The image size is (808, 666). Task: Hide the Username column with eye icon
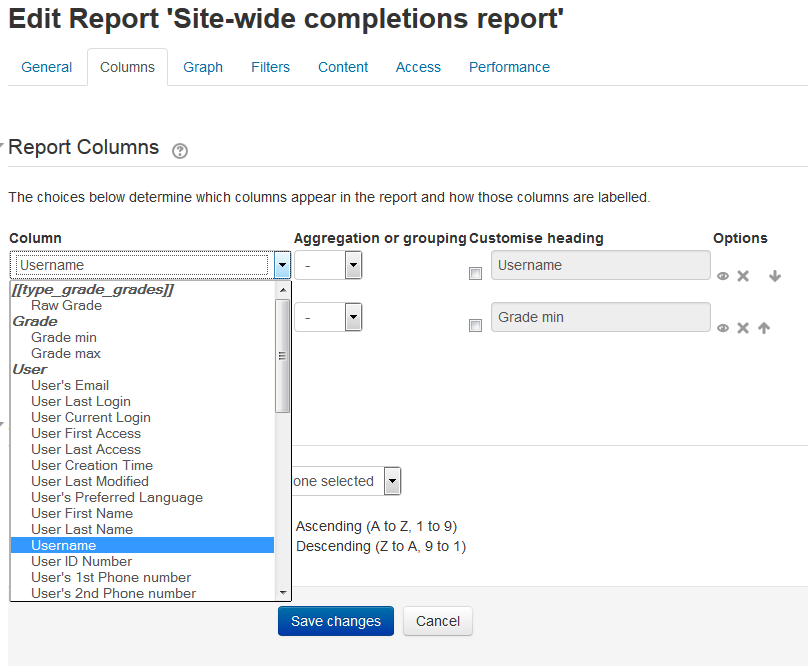(723, 276)
